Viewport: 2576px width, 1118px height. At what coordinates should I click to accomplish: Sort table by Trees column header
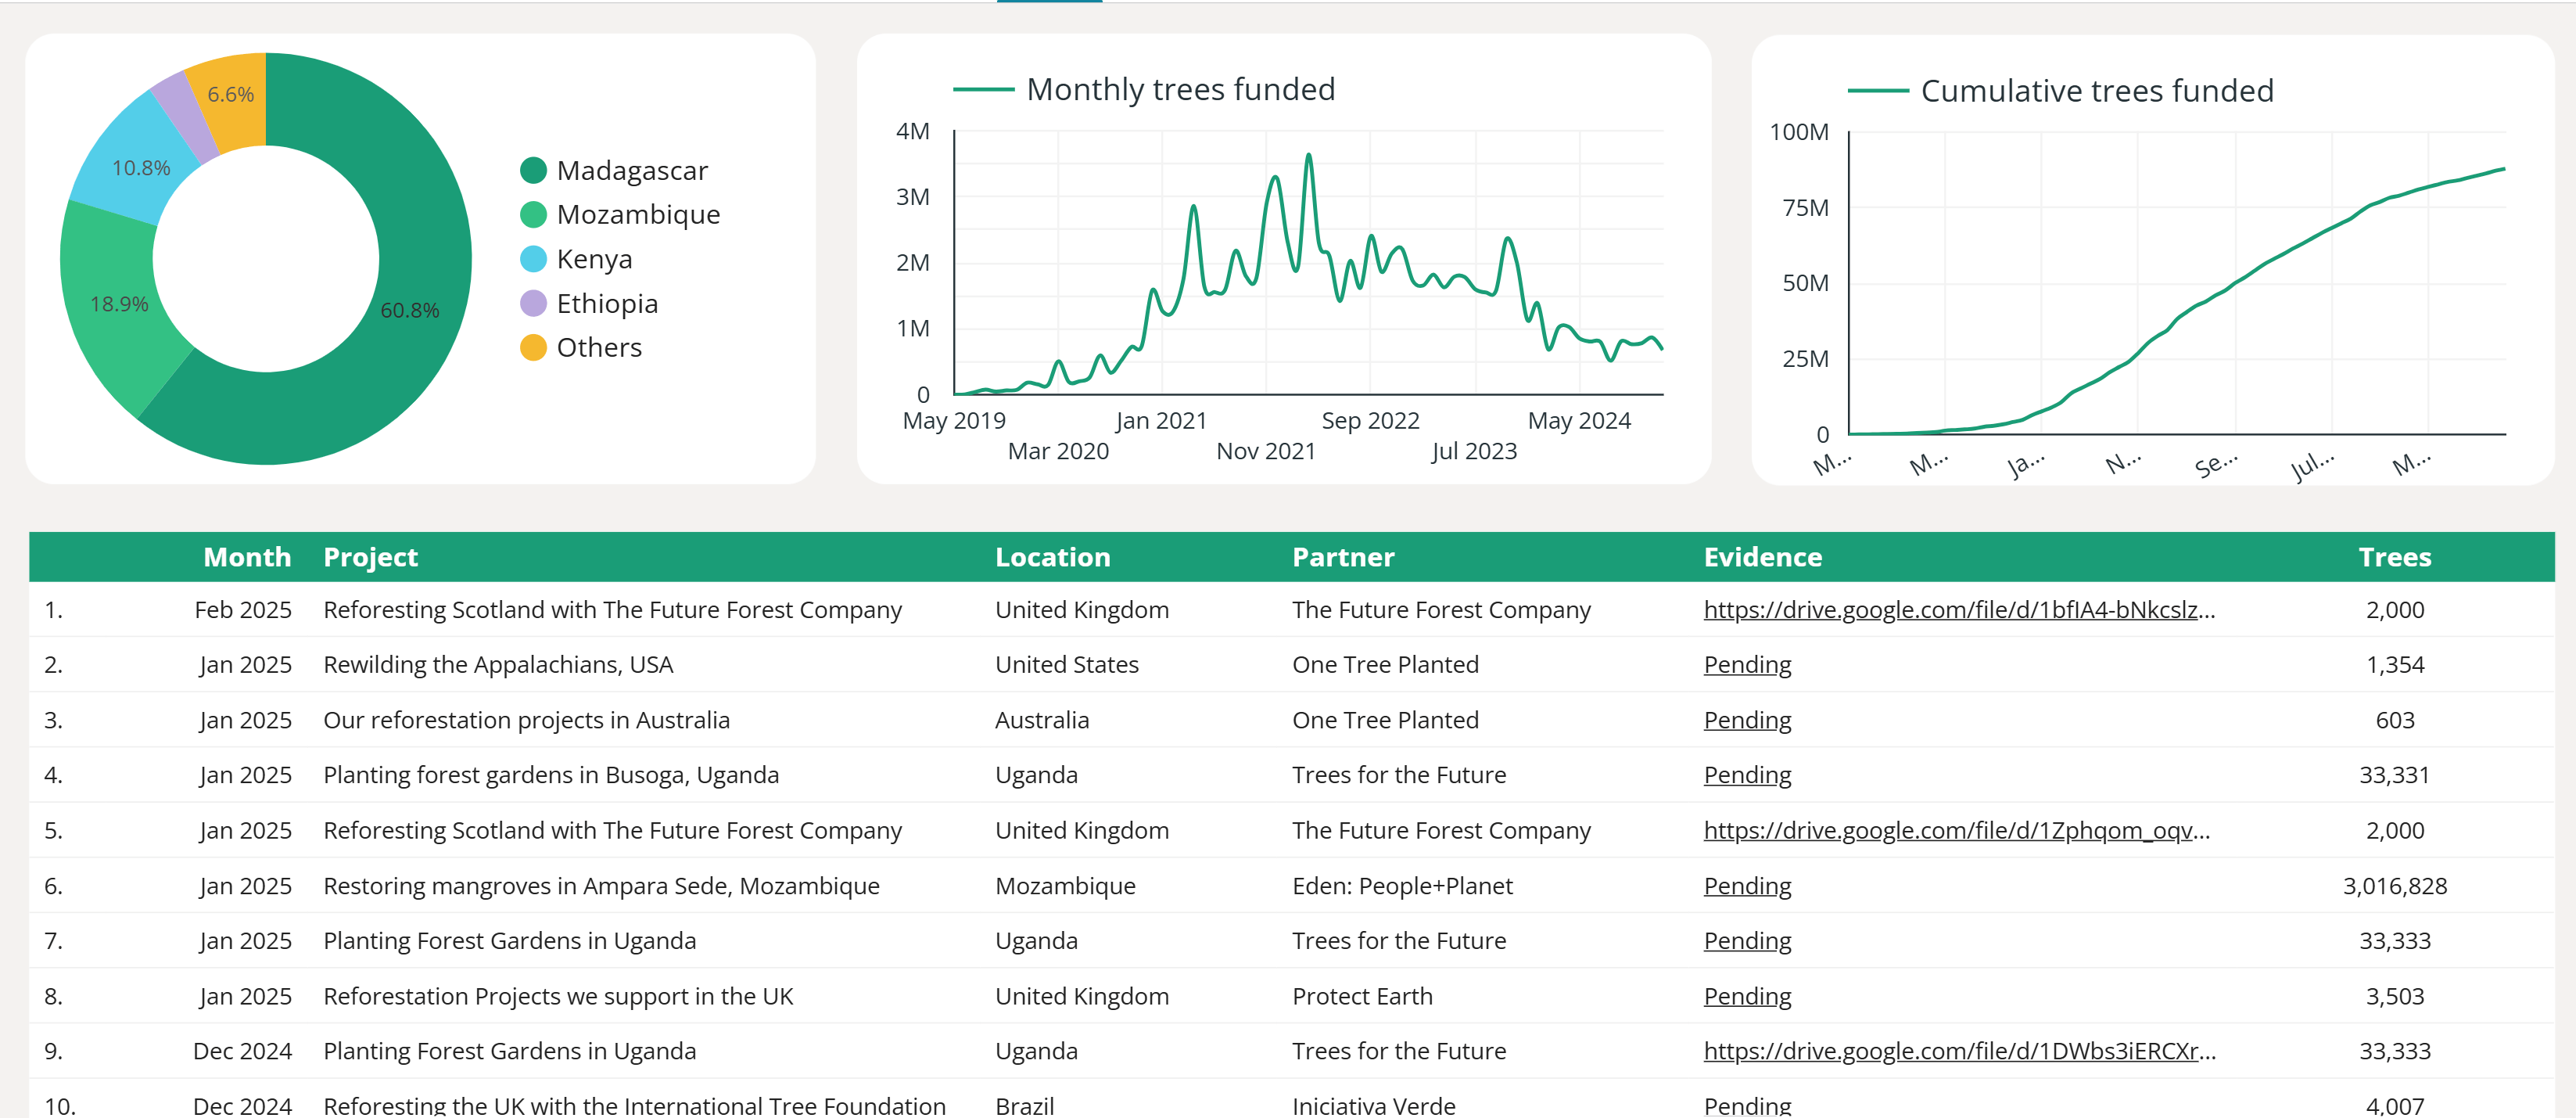(2394, 557)
